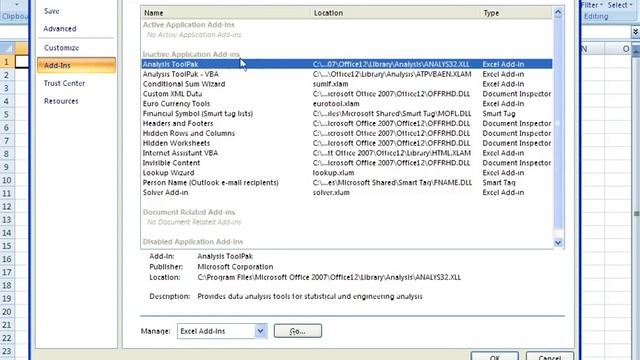640x360 pixels.
Task: Click the OK button
Action: (494, 356)
